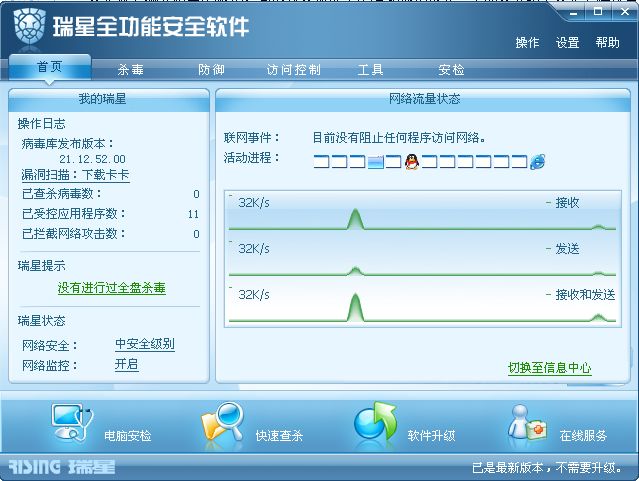639x481 pixels.
Task: Click the 接收 traffic graph spike
Action: [355, 219]
